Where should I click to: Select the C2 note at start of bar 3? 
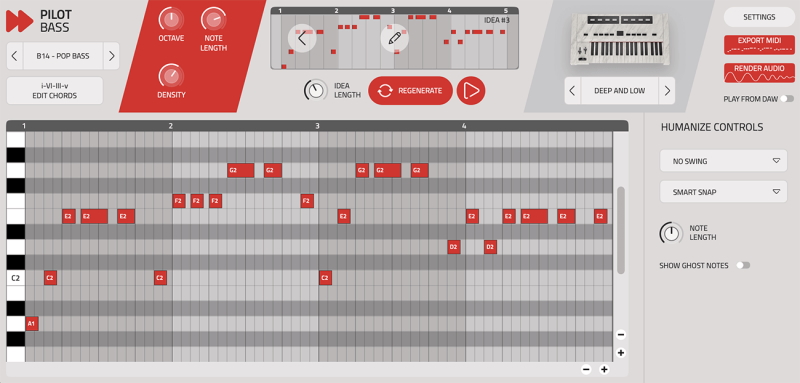(x=326, y=277)
